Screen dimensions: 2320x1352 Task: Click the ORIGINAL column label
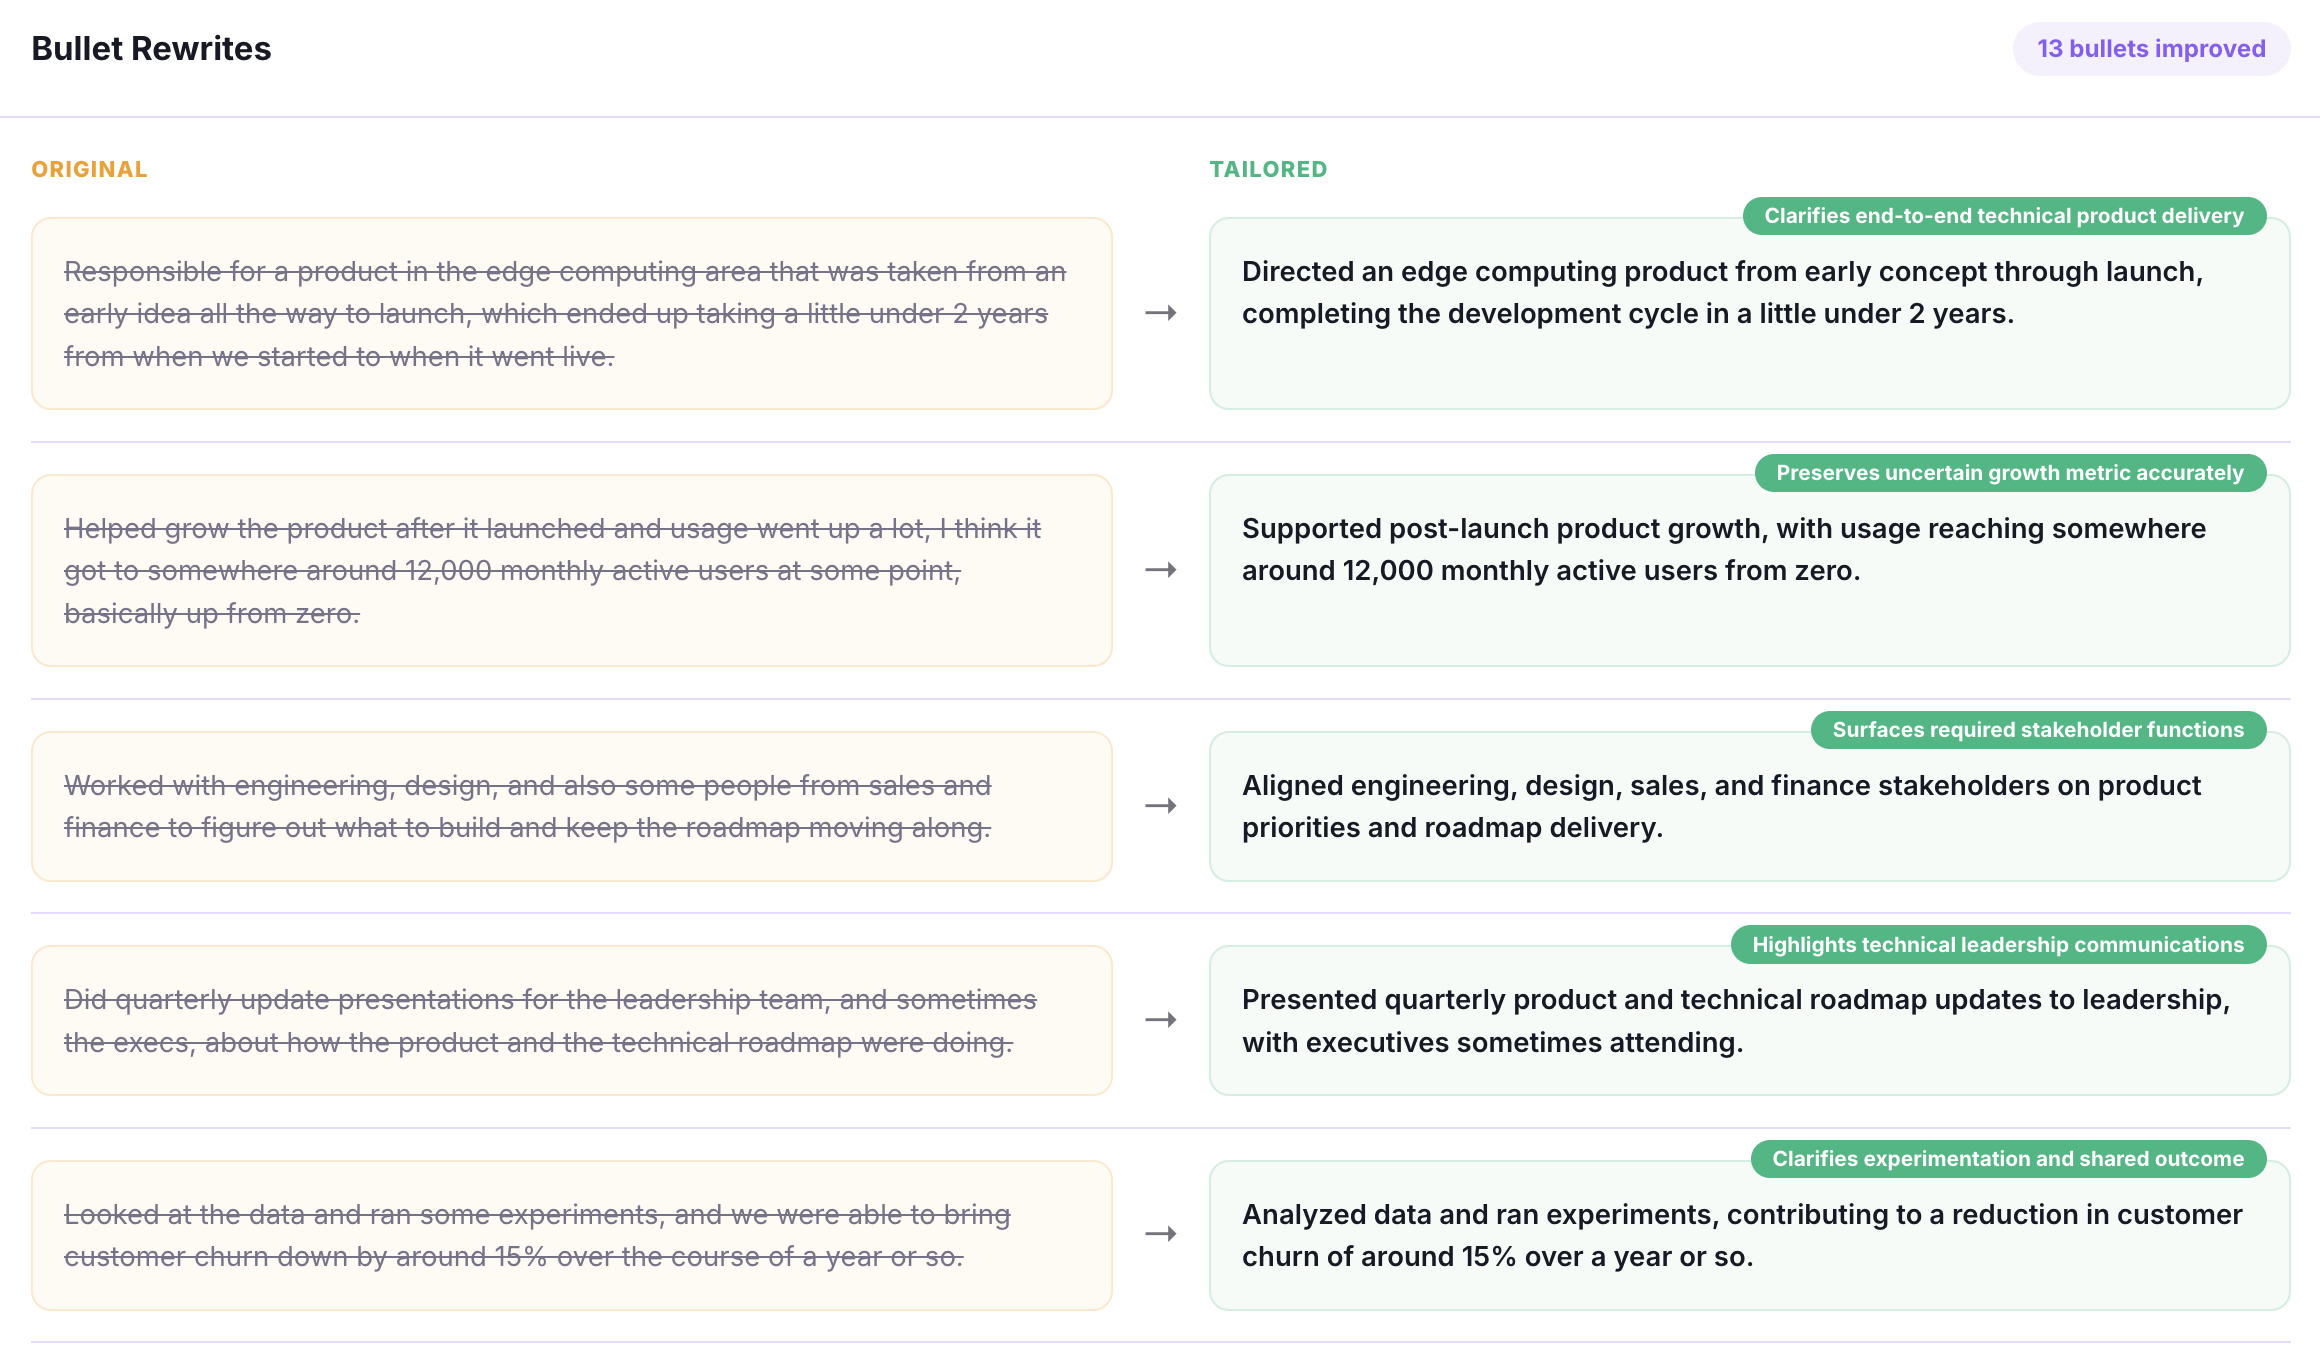coord(89,169)
